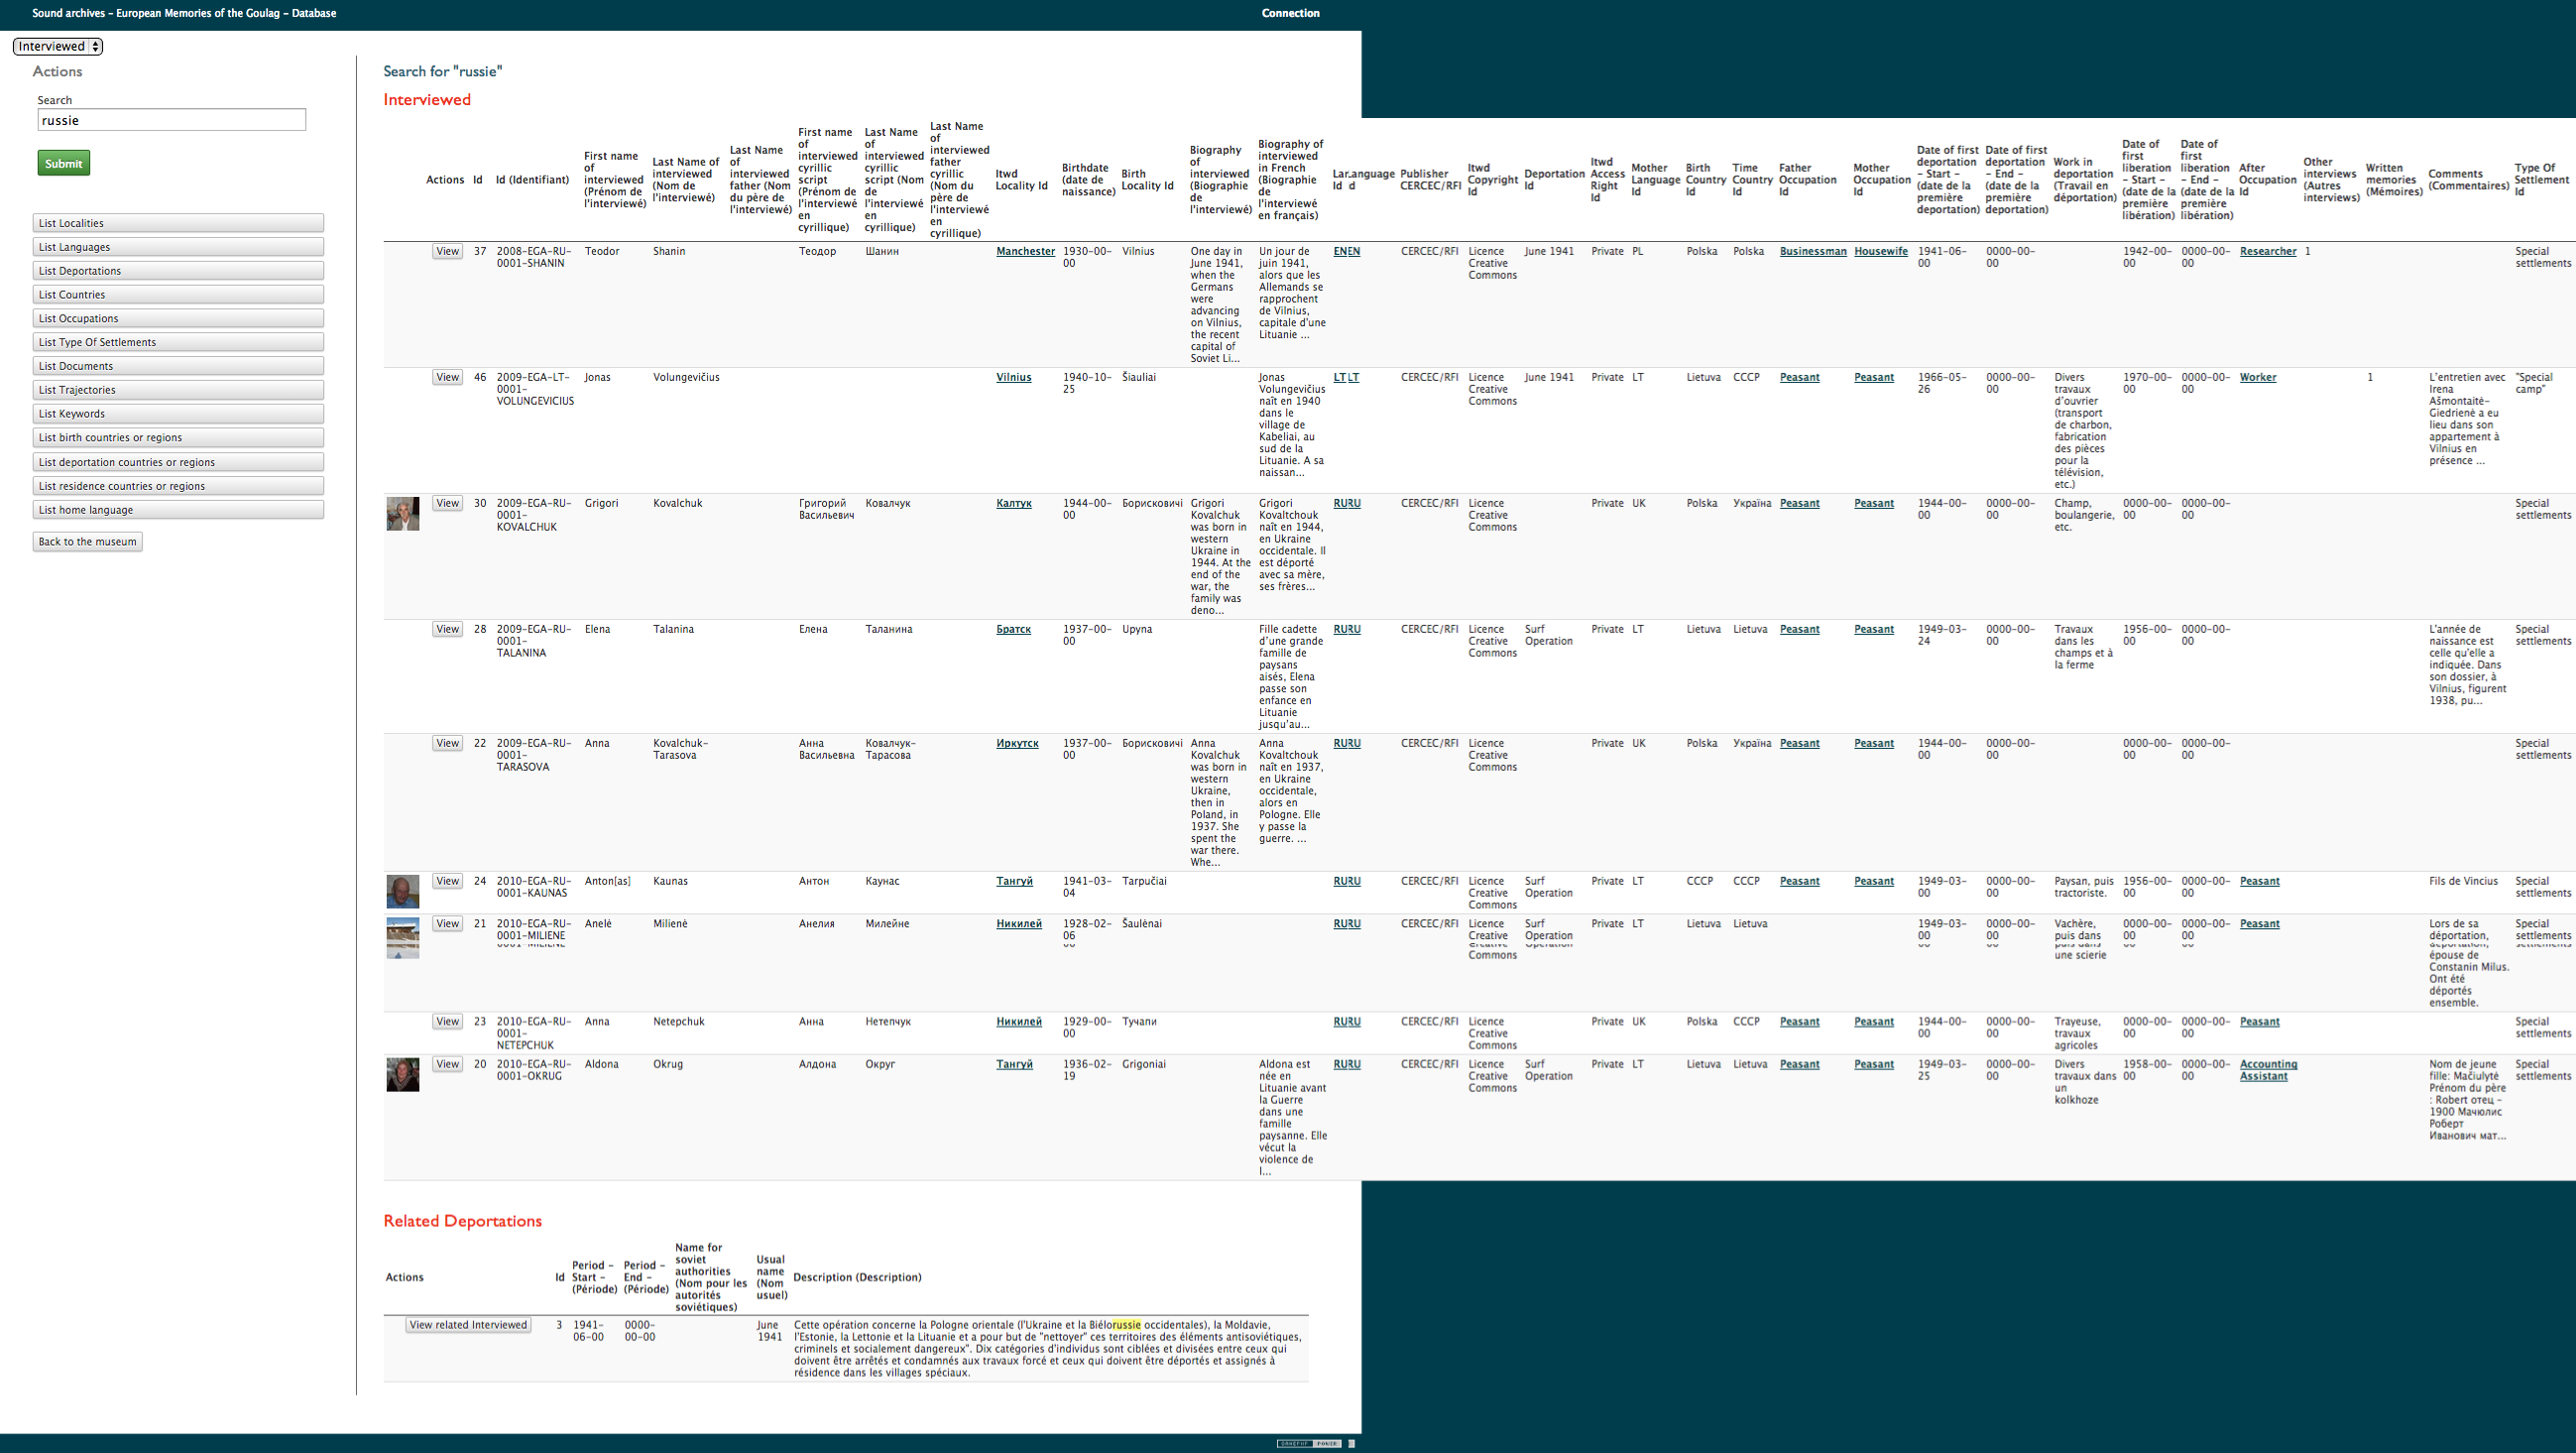Click Grigori Kovalchuk's photo thumbnail
This screenshot has height=1453, width=2576.
[x=403, y=514]
